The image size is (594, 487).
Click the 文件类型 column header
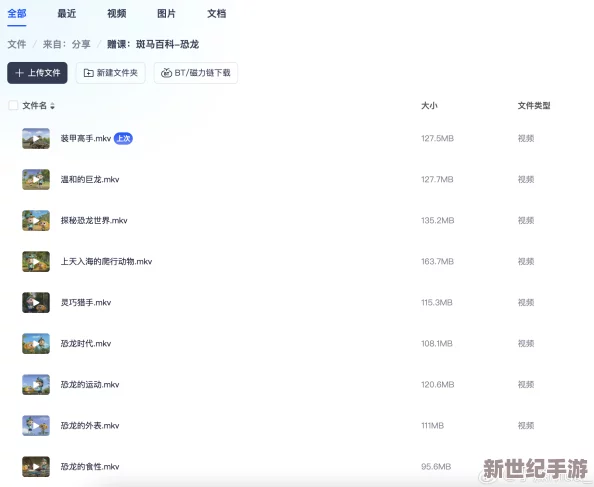point(534,106)
